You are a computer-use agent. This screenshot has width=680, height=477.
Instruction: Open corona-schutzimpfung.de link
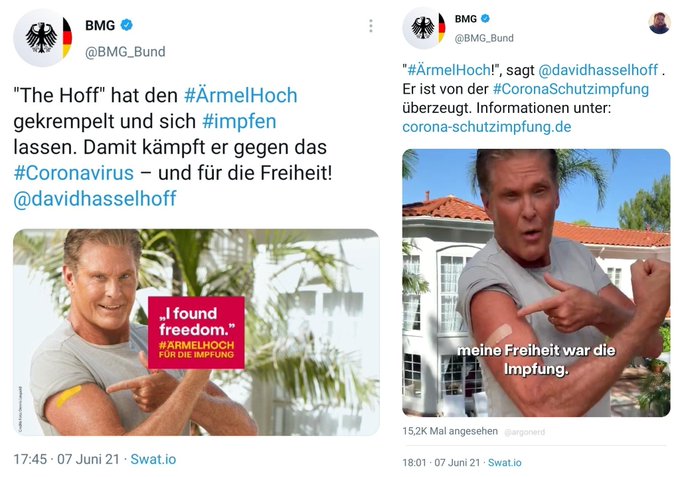[x=487, y=127]
